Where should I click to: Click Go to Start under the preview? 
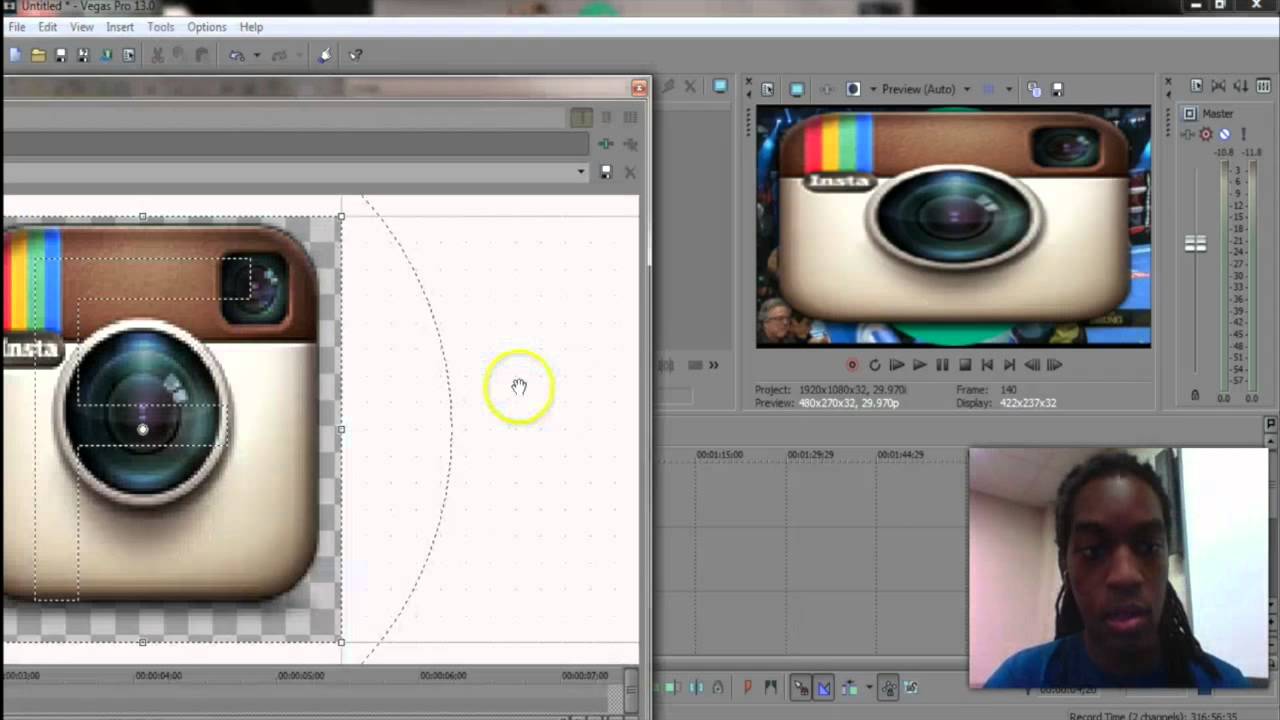[987, 365]
